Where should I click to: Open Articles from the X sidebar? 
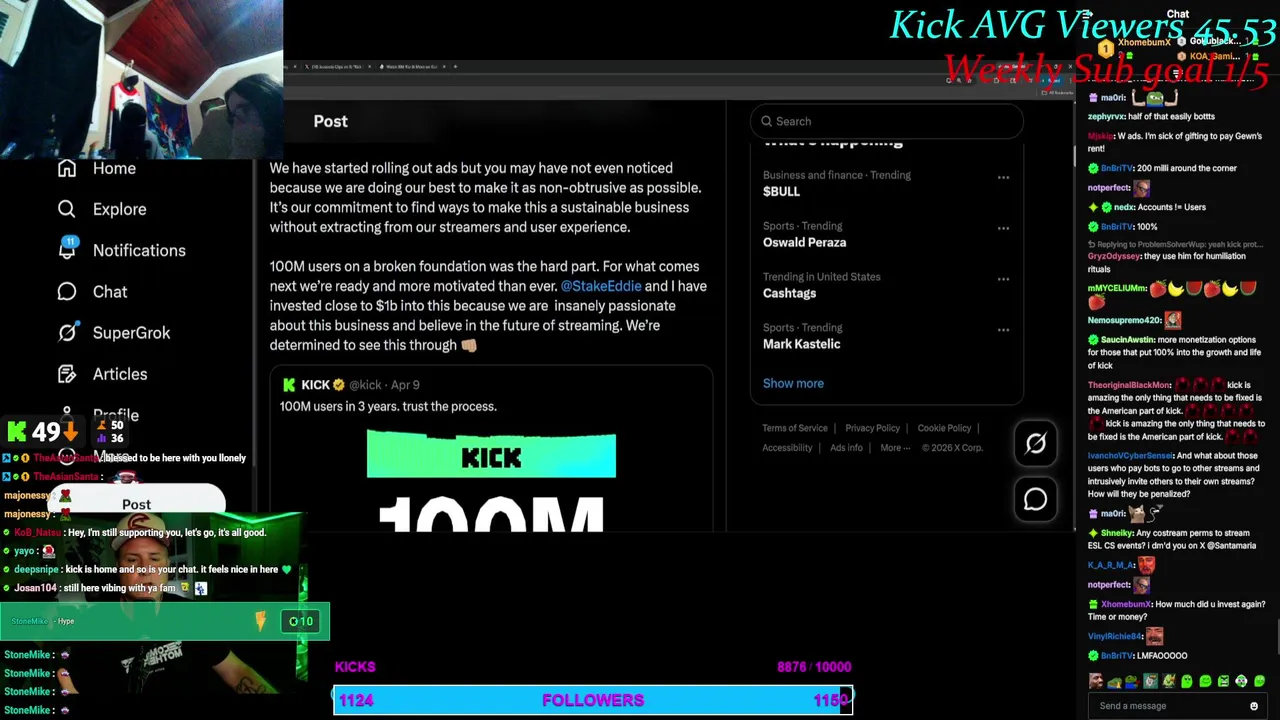(x=102, y=374)
